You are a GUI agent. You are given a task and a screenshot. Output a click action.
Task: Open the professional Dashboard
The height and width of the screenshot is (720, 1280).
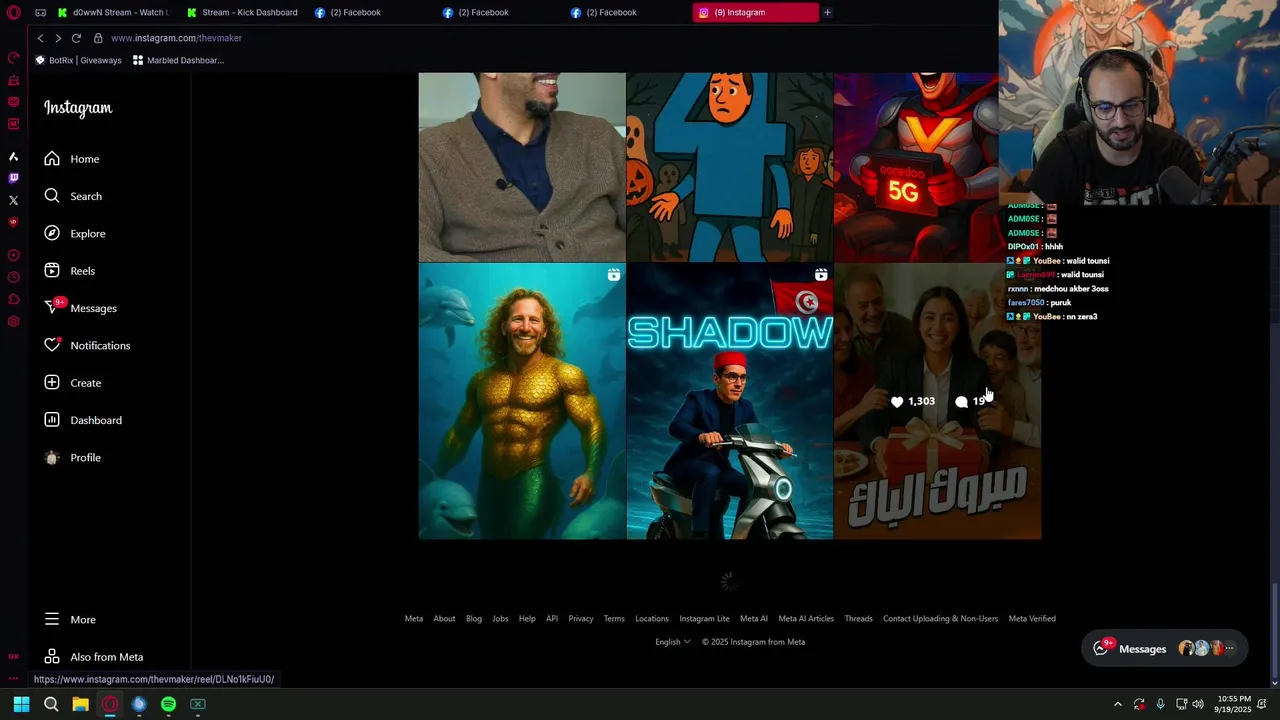point(82,420)
